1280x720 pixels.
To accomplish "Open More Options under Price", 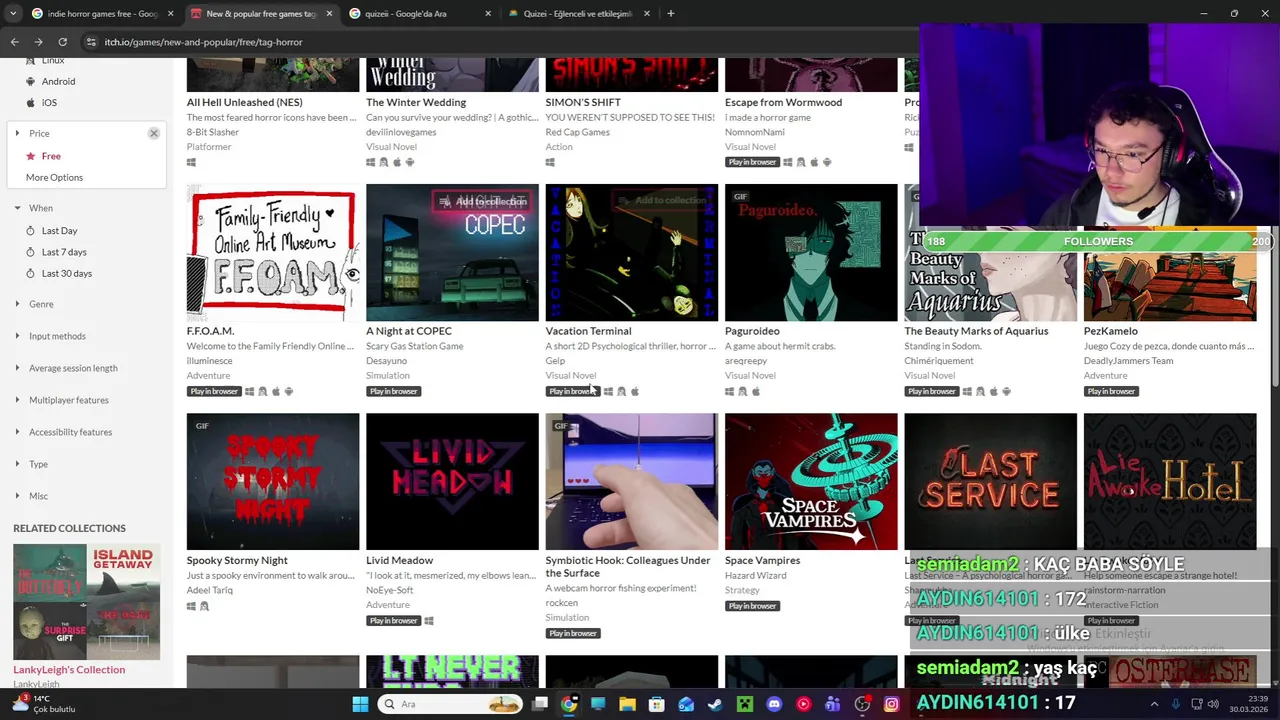I will point(54,177).
